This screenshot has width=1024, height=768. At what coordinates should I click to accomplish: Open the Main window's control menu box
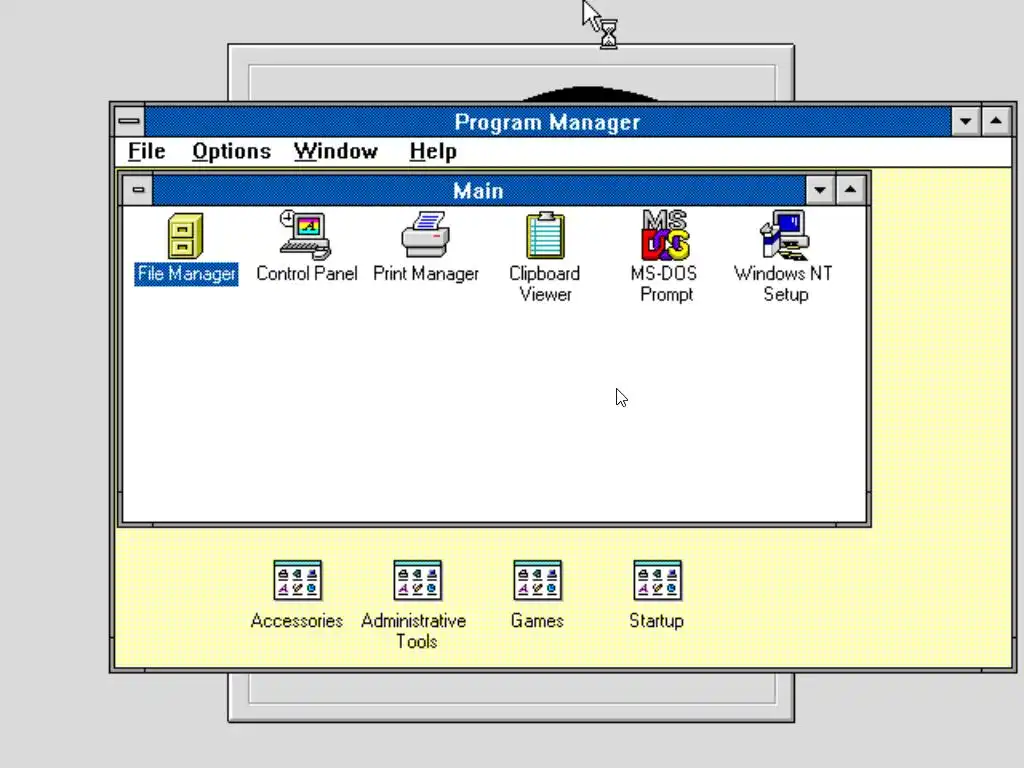point(138,190)
